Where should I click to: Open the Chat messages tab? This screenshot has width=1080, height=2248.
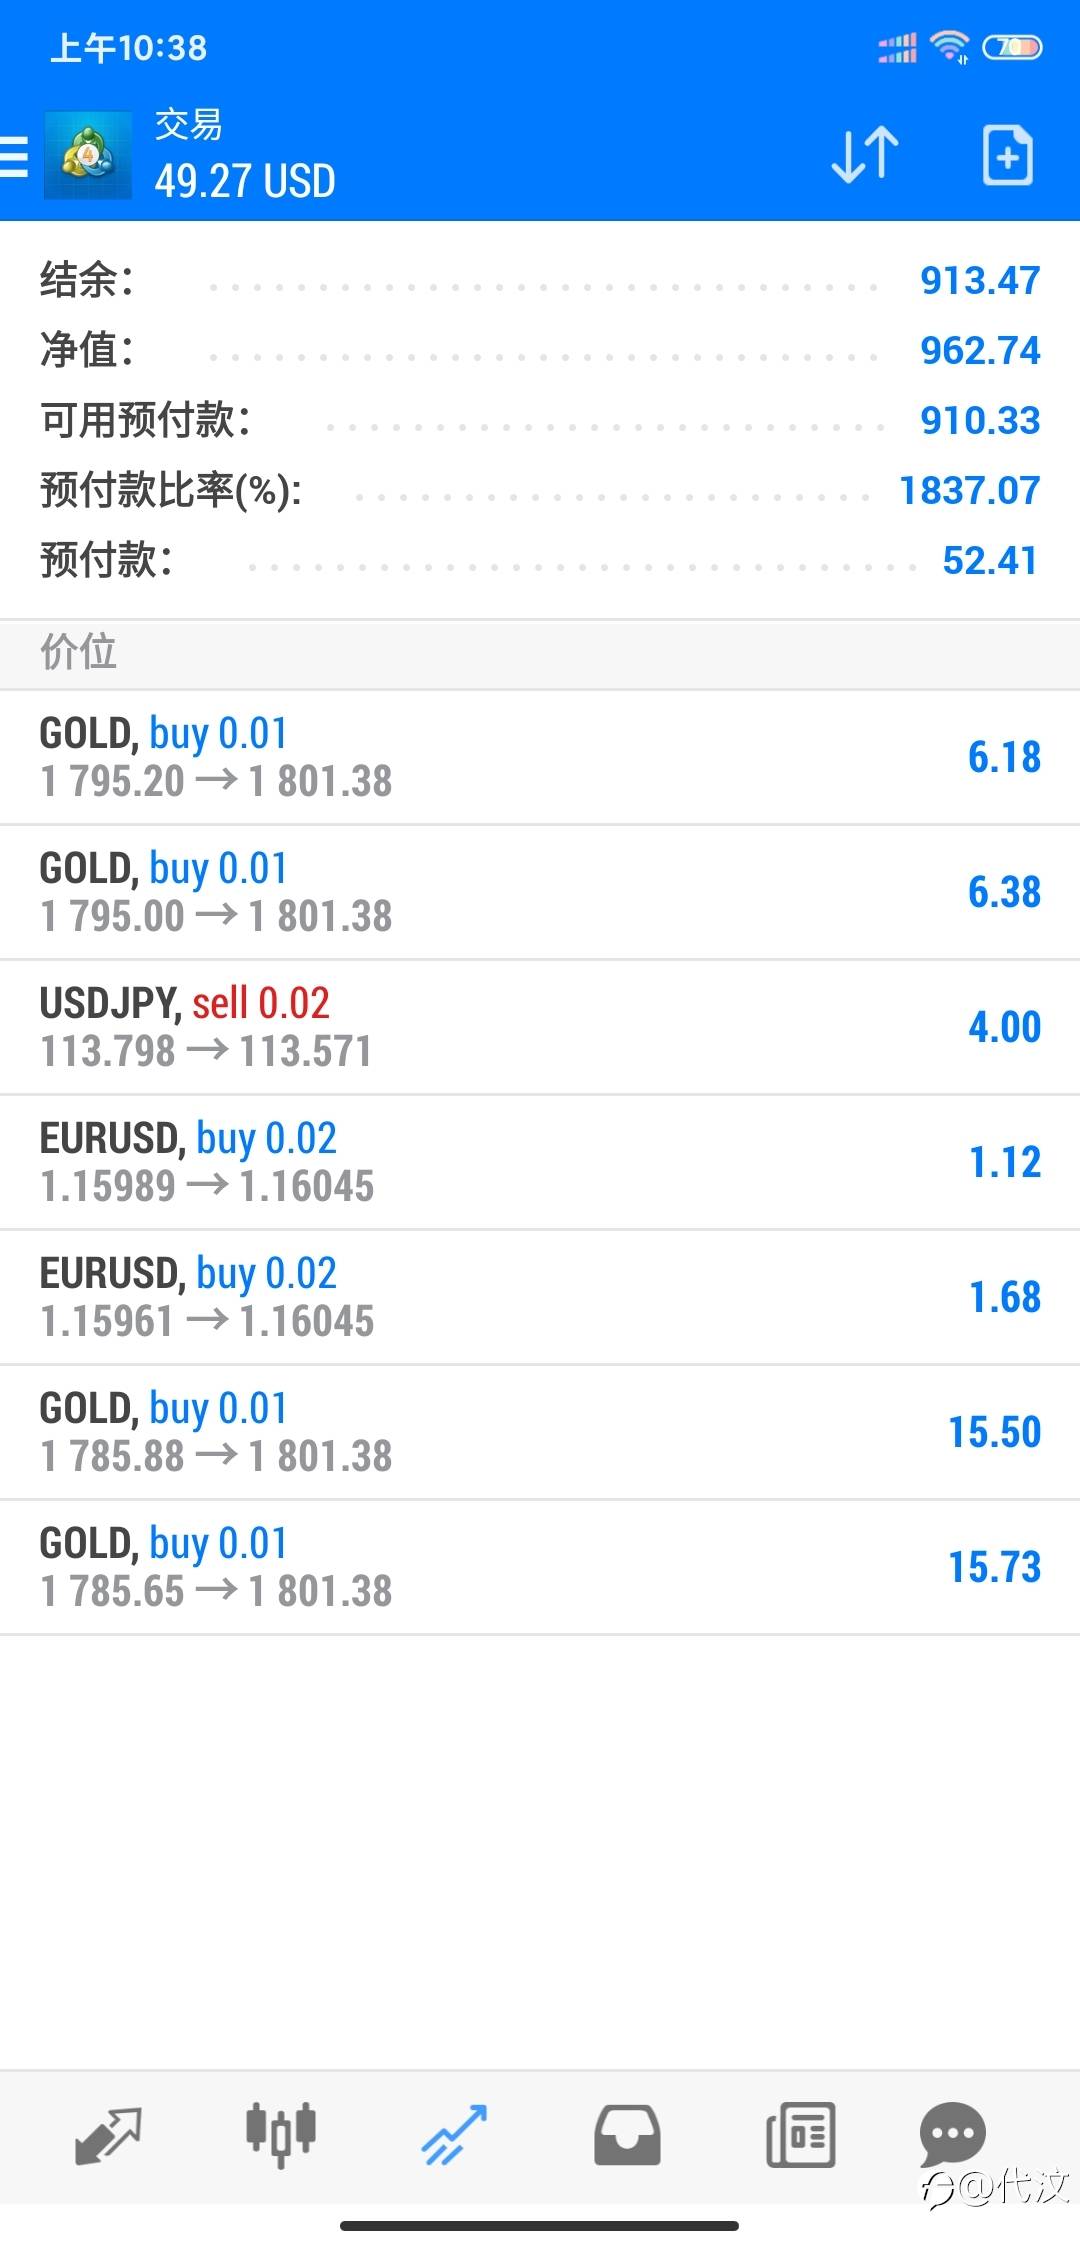click(x=953, y=2133)
